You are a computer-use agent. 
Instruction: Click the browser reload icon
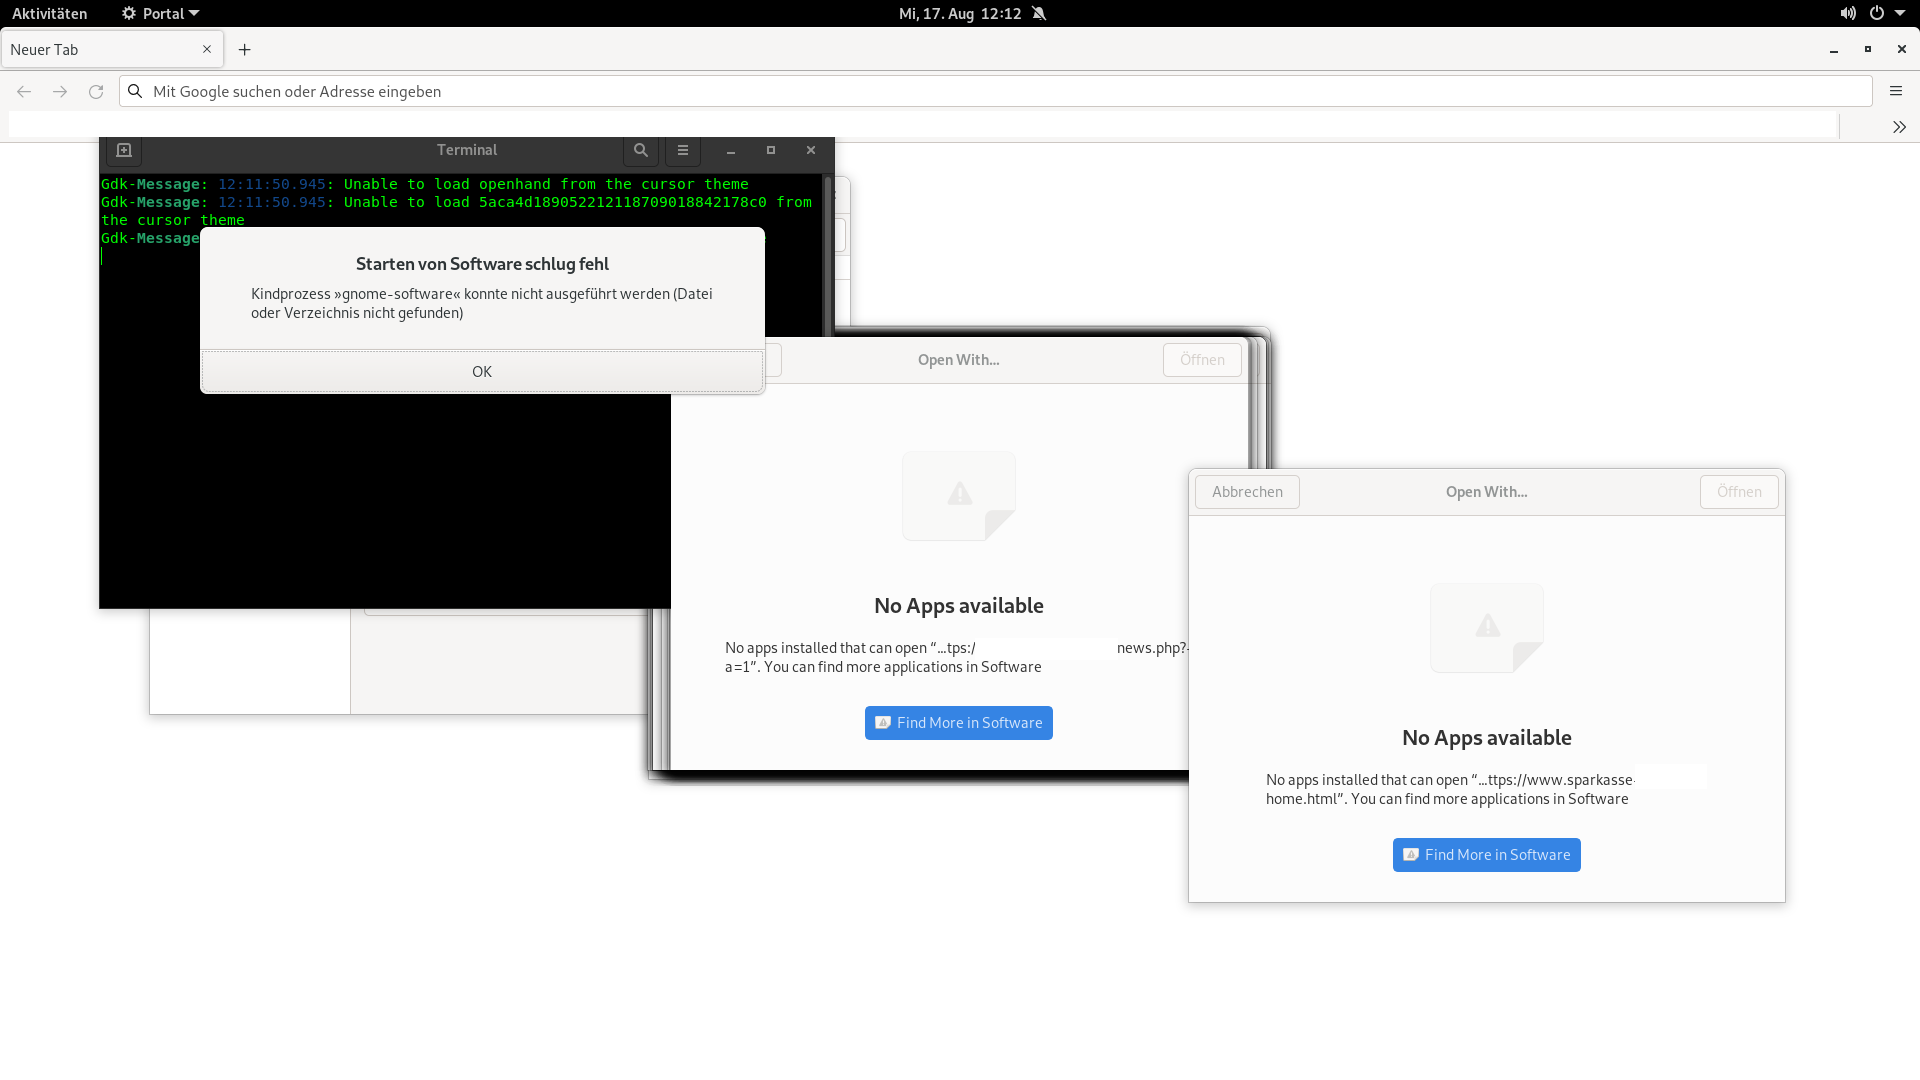click(x=96, y=91)
